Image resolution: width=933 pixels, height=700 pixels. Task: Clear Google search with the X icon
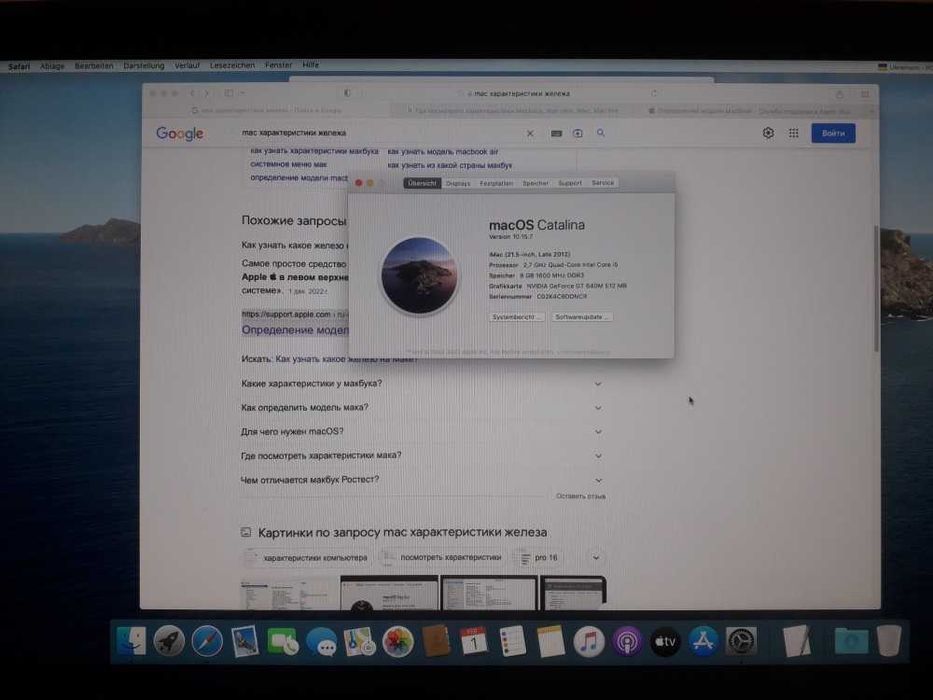530,133
